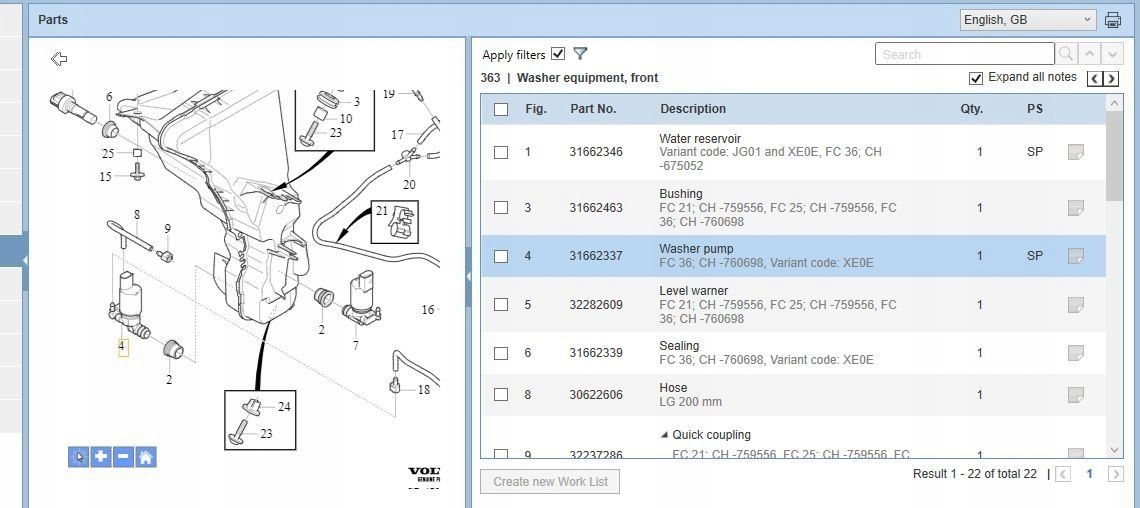Image resolution: width=1140 pixels, height=508 pixels.
Task: Click page number 1 in pagination
Action: tap(1089, 474)
